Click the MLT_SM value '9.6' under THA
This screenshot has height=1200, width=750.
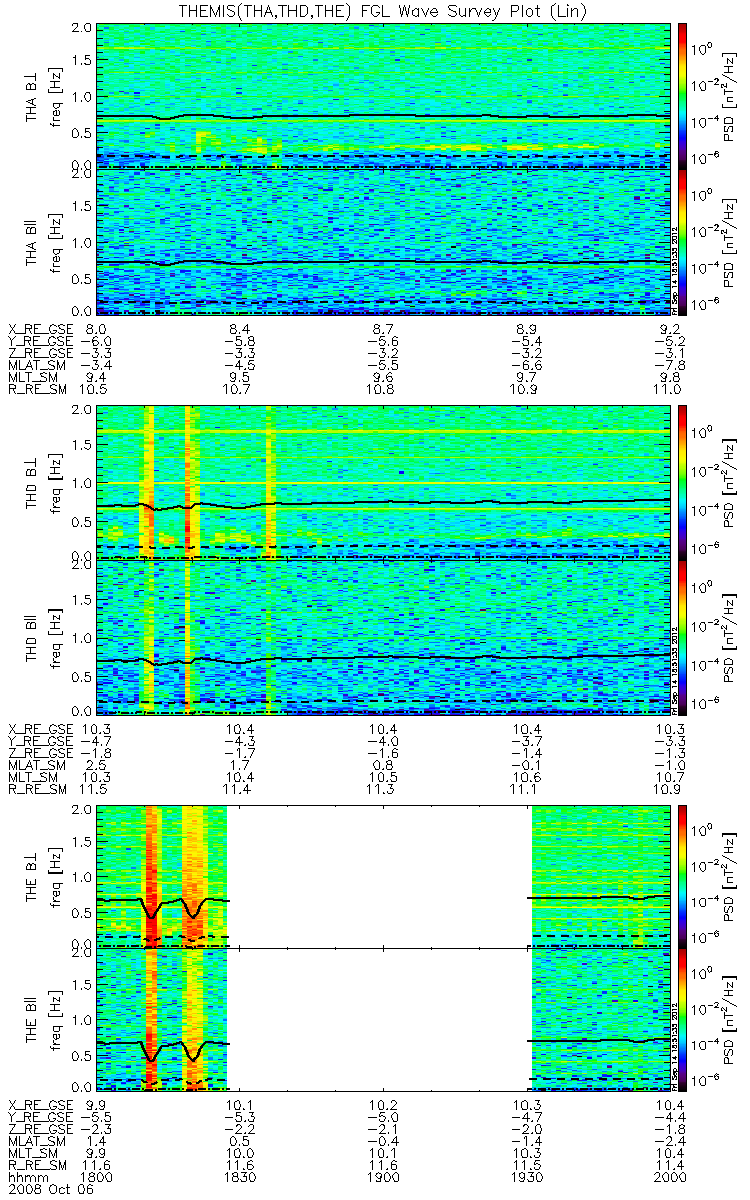(383, 377)
